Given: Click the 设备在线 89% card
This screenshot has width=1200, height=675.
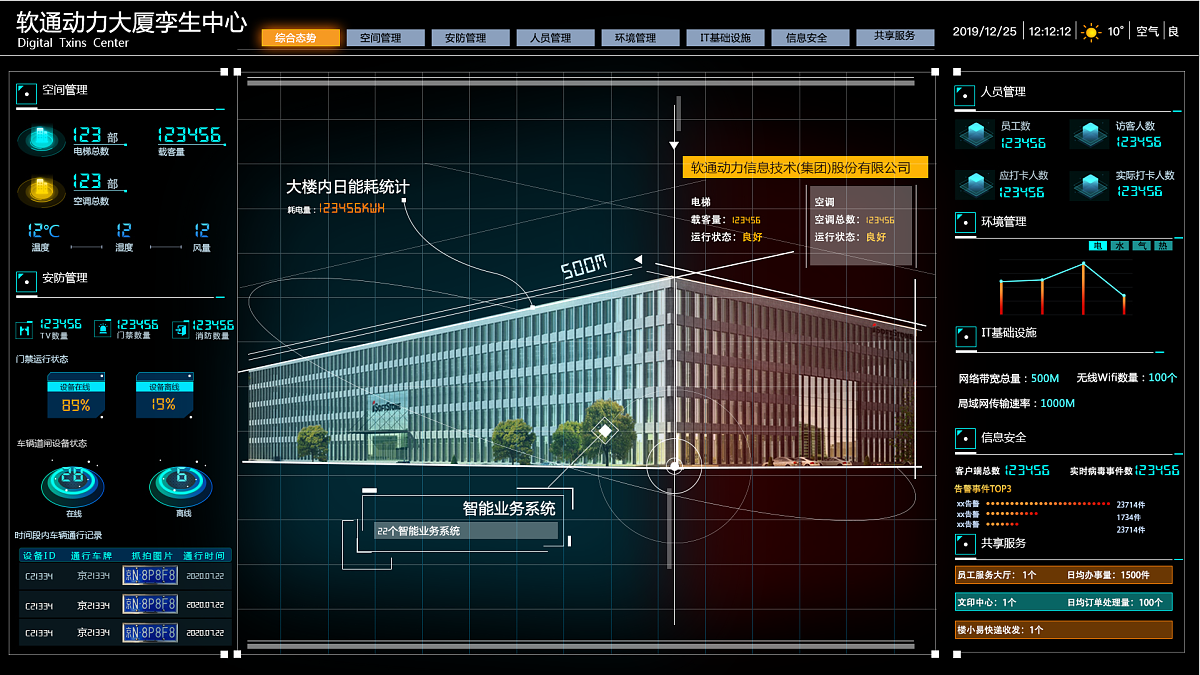Looking at the screenshot, I should click(x=76, y=396).
